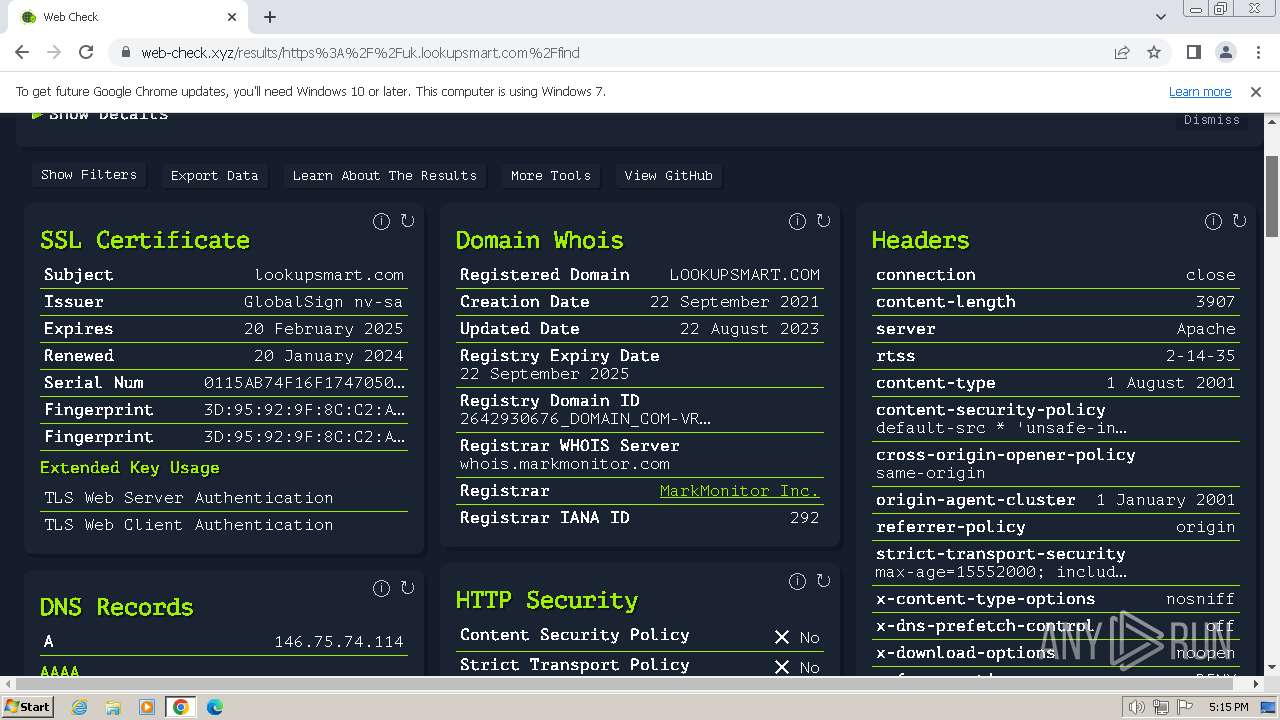
Task: Click the View GitHub button
Action: pos(668,175)
